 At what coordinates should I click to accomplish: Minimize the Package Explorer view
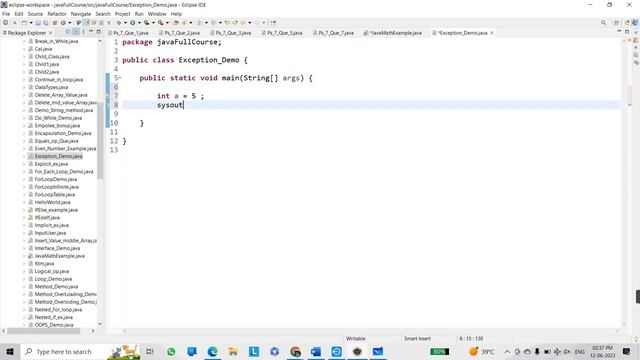[x=91, y=31]
